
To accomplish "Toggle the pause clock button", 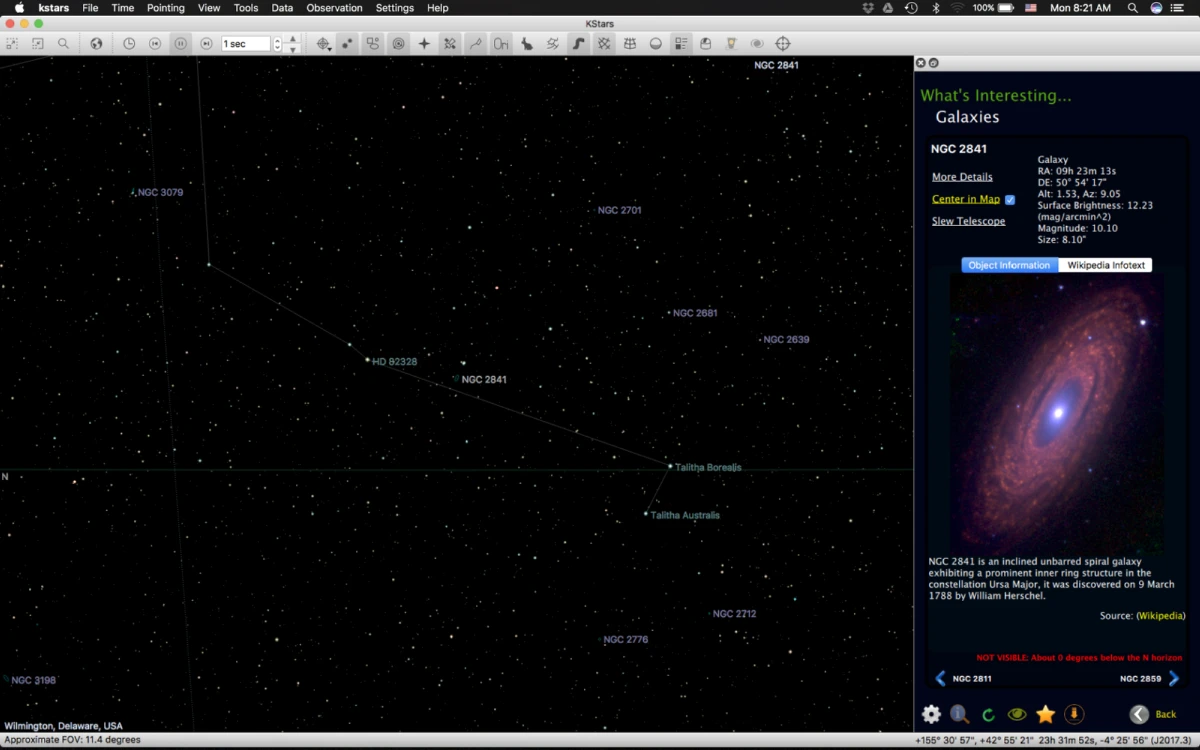I will [x=180, y=44].
